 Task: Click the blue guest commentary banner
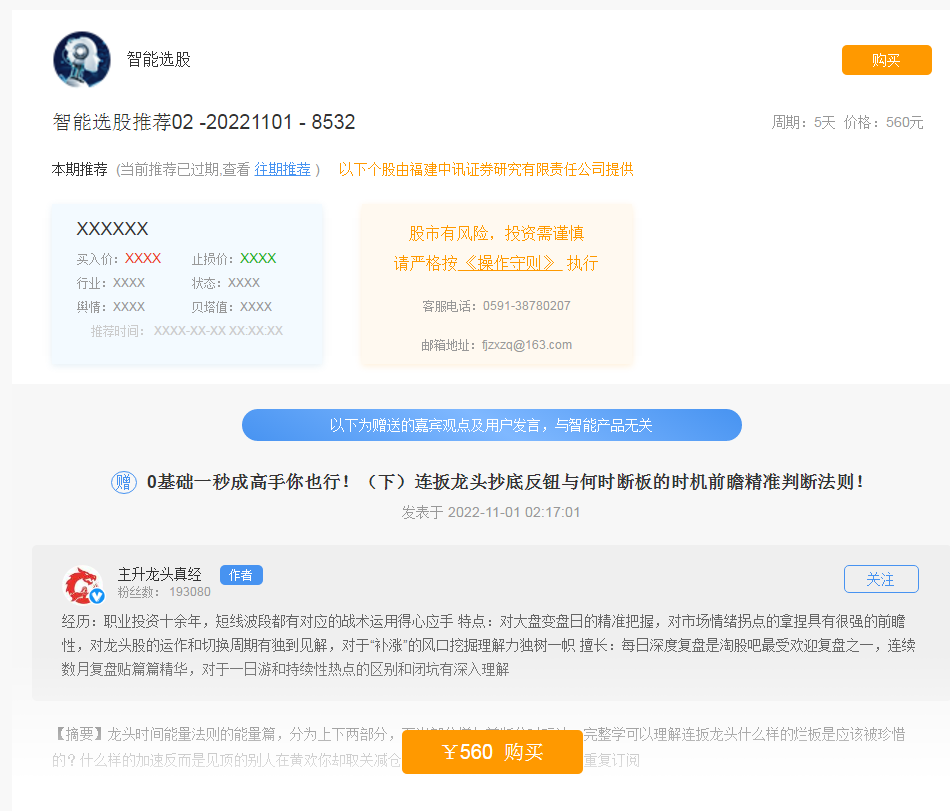(491, 425)
